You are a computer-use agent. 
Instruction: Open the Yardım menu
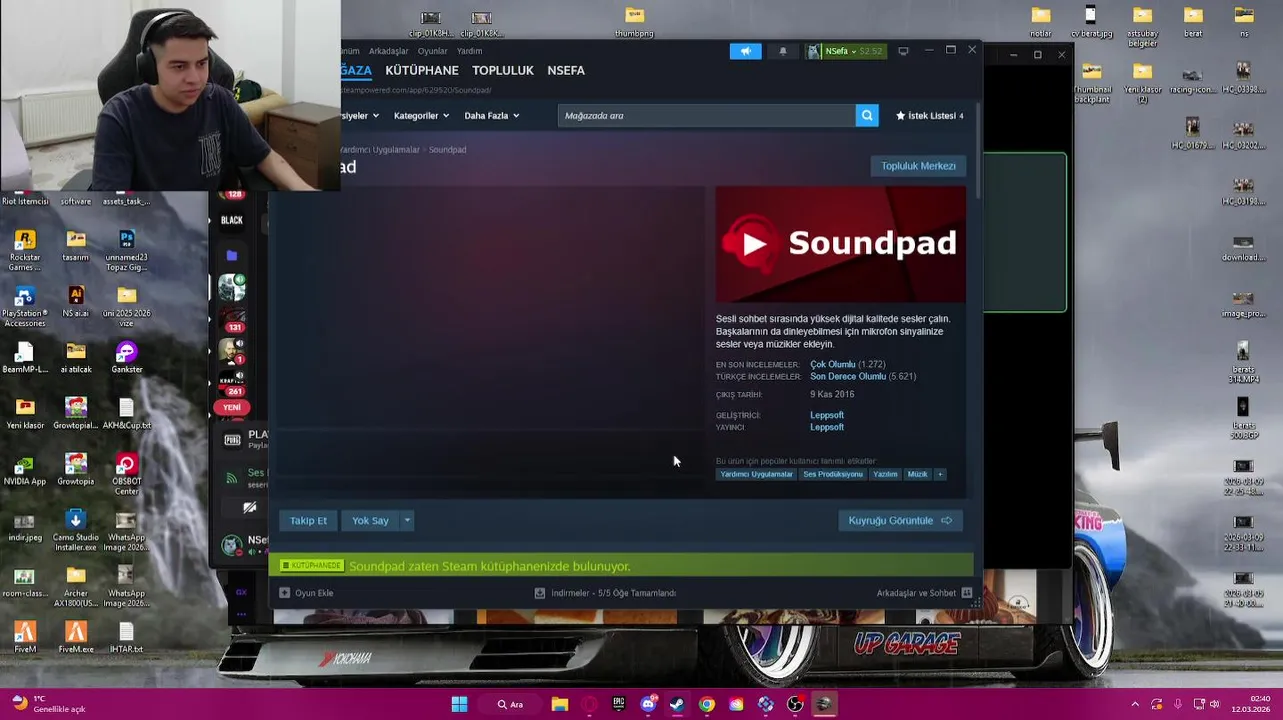470,51
